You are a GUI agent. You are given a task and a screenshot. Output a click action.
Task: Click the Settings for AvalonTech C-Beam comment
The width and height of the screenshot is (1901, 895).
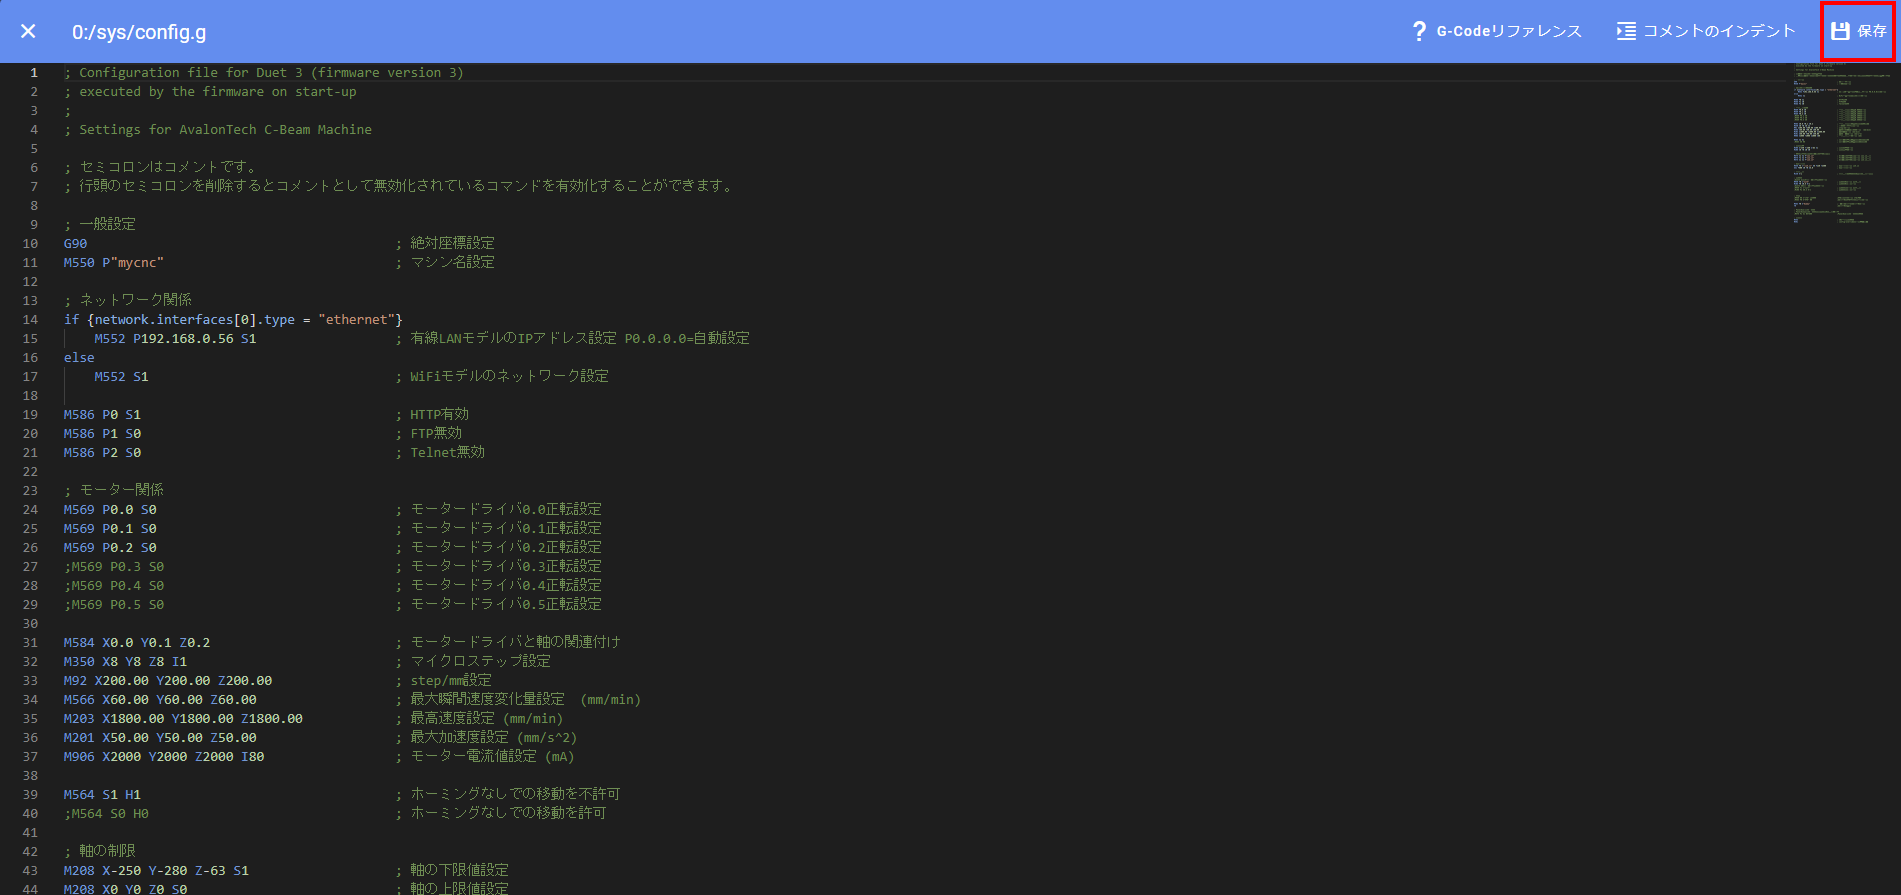(218, 130)
